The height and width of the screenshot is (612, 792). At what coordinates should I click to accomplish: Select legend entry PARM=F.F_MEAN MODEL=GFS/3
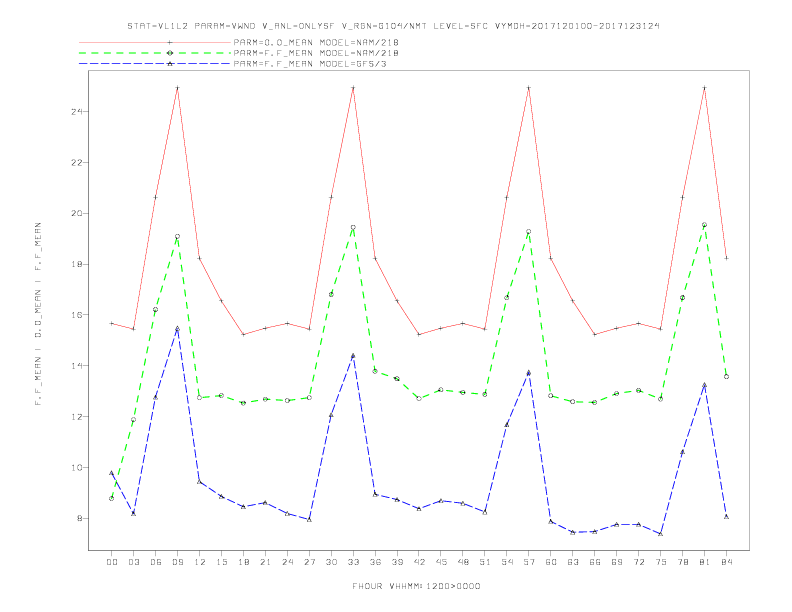pos(310,64)
